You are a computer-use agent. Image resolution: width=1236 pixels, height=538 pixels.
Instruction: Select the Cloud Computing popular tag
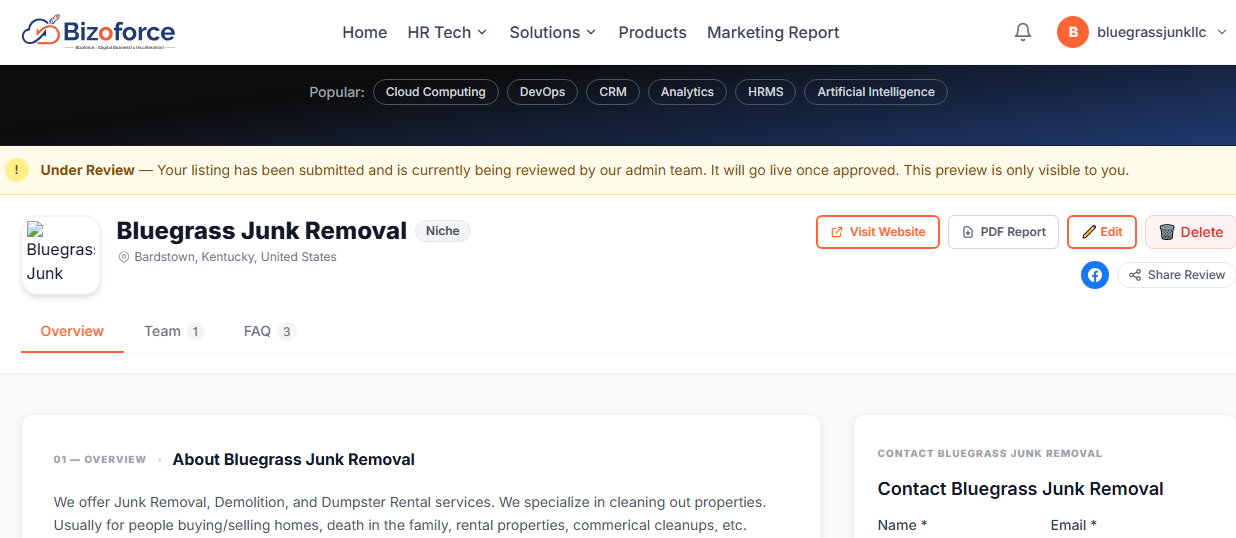[436, 92]
